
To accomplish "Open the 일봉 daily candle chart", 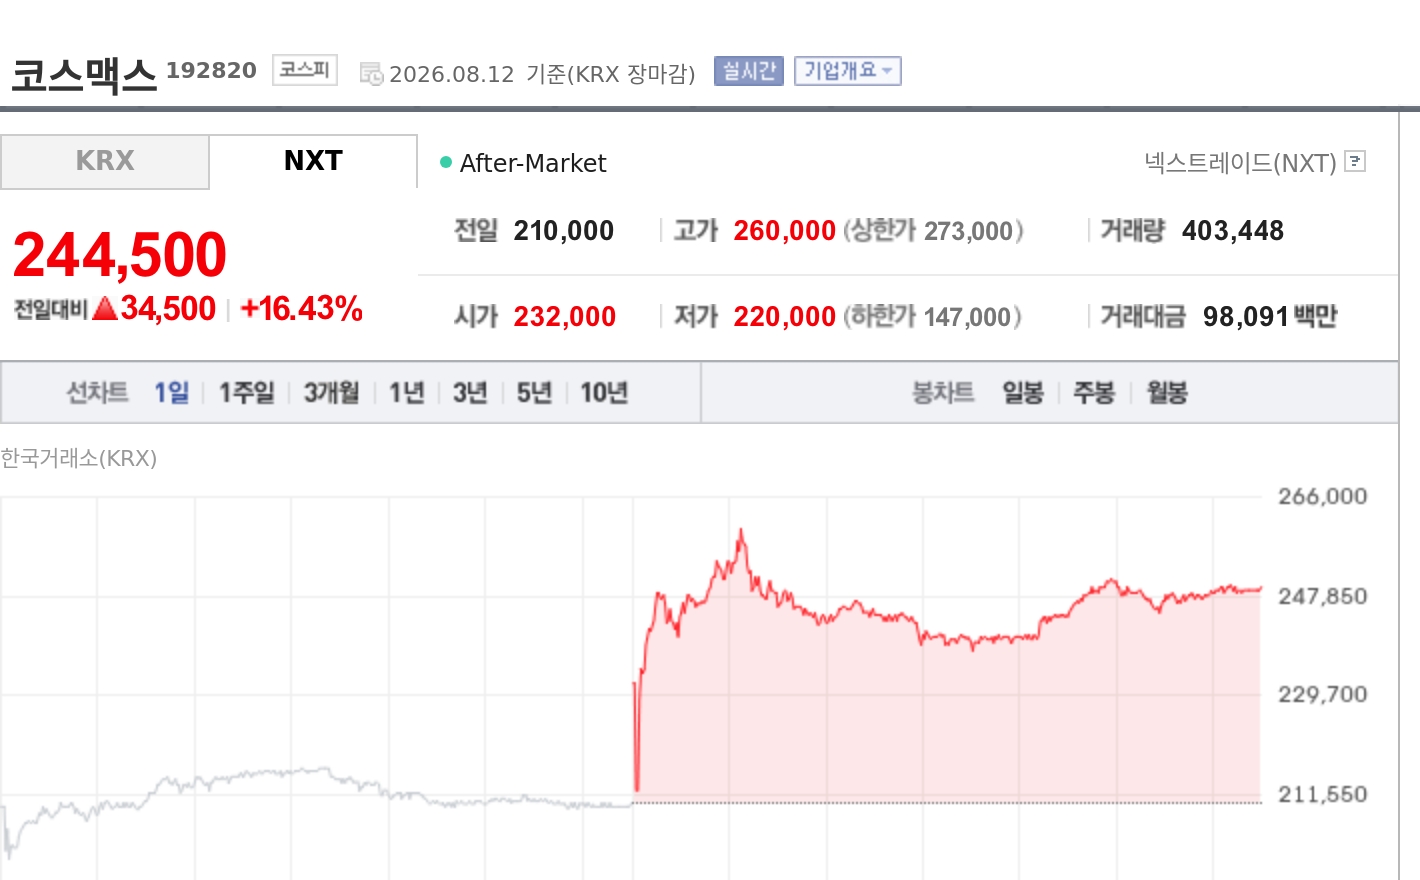I will [1023, 392].
